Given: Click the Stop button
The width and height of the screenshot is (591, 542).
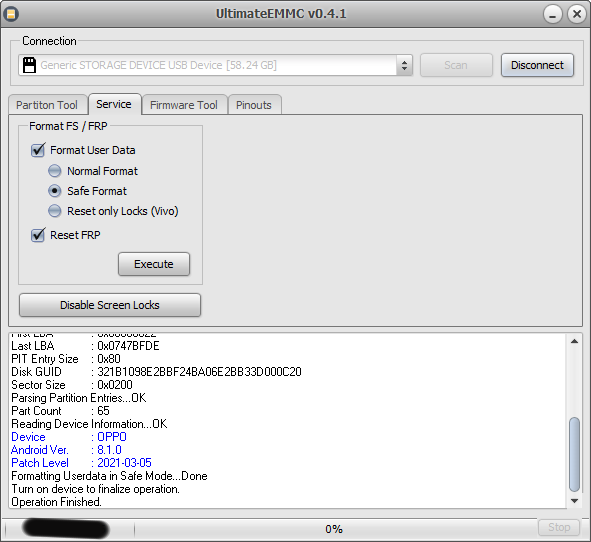Looking at the screenshot, I should 559,527.
